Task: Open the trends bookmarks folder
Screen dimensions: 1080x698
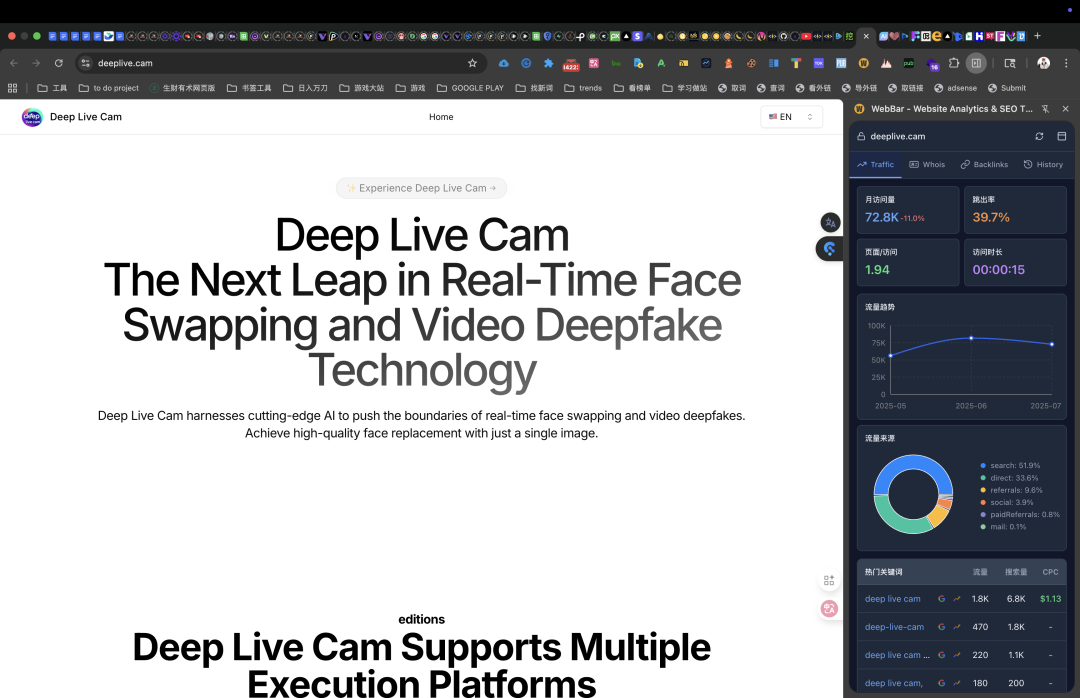Action: click(583, 88)
